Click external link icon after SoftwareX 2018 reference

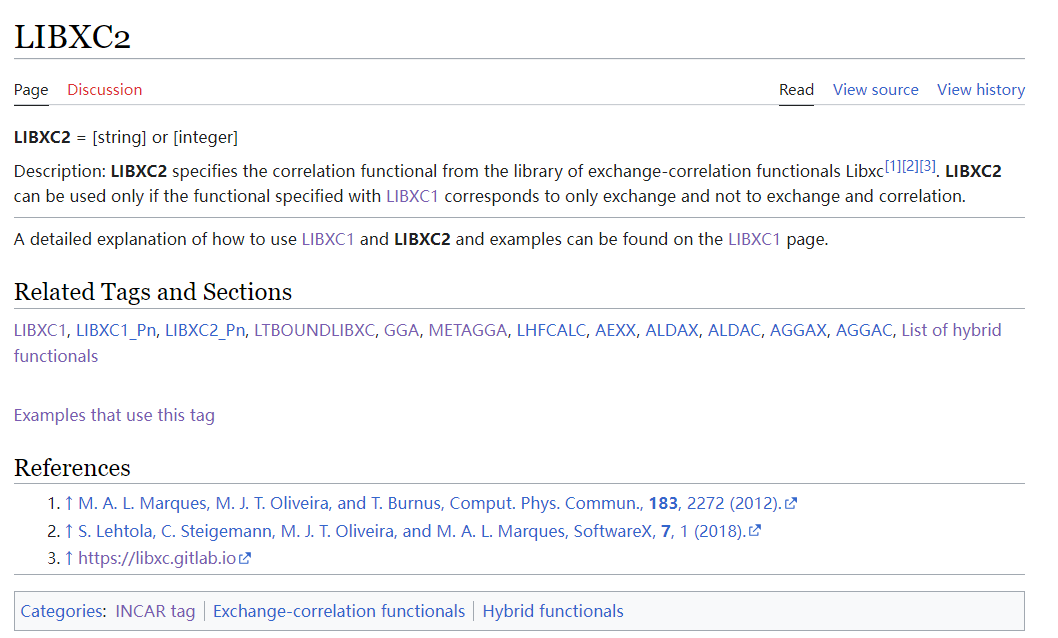click(x=755, y=531)
